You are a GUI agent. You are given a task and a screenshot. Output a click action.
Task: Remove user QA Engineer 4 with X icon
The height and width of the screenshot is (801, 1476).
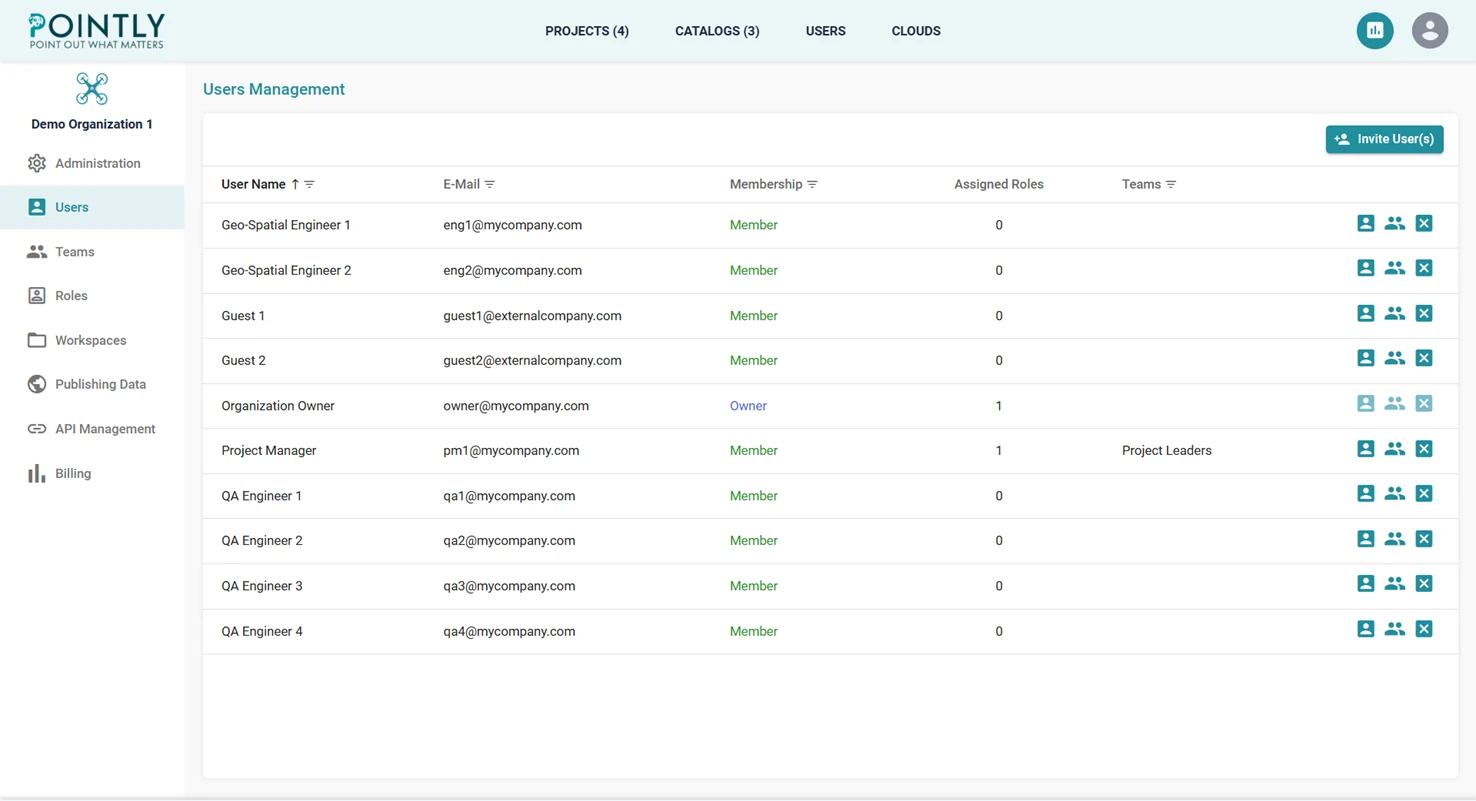(1424, 629)
